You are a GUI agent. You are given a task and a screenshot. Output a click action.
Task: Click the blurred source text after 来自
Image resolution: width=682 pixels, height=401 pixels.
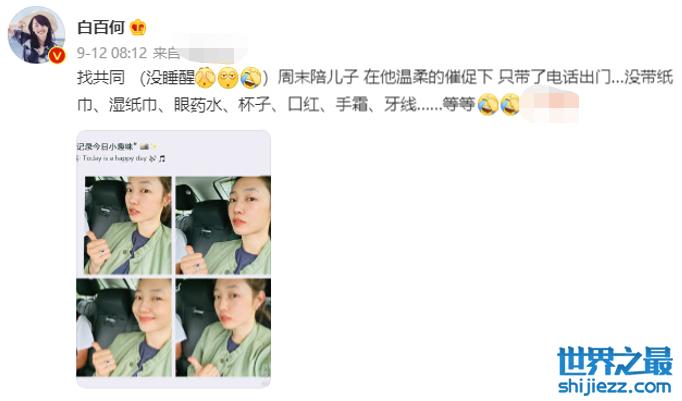[x=210, y=53]
